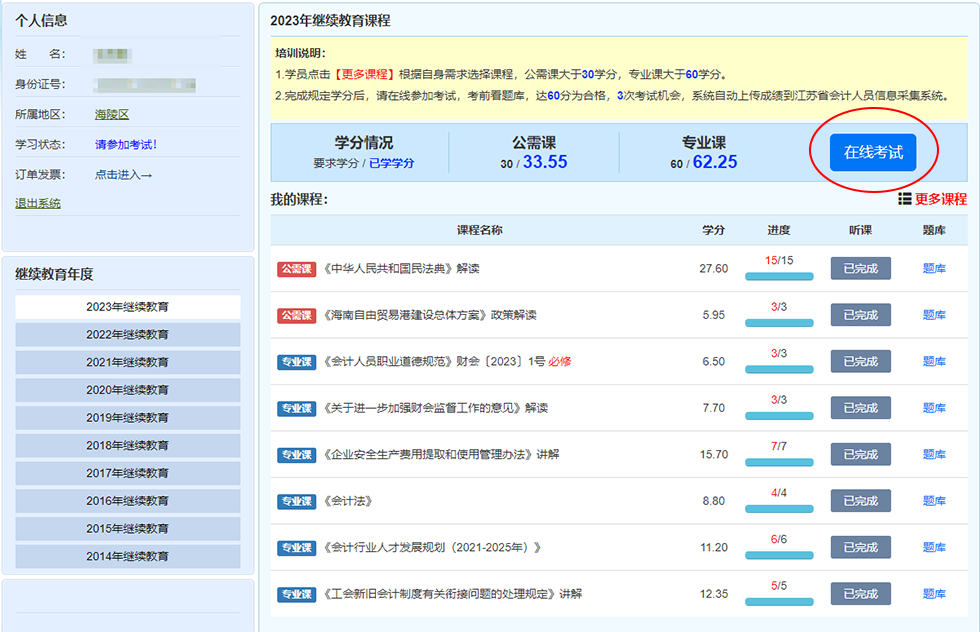Click 已完成 for 加强财会监督工作 course

point(860,408)
